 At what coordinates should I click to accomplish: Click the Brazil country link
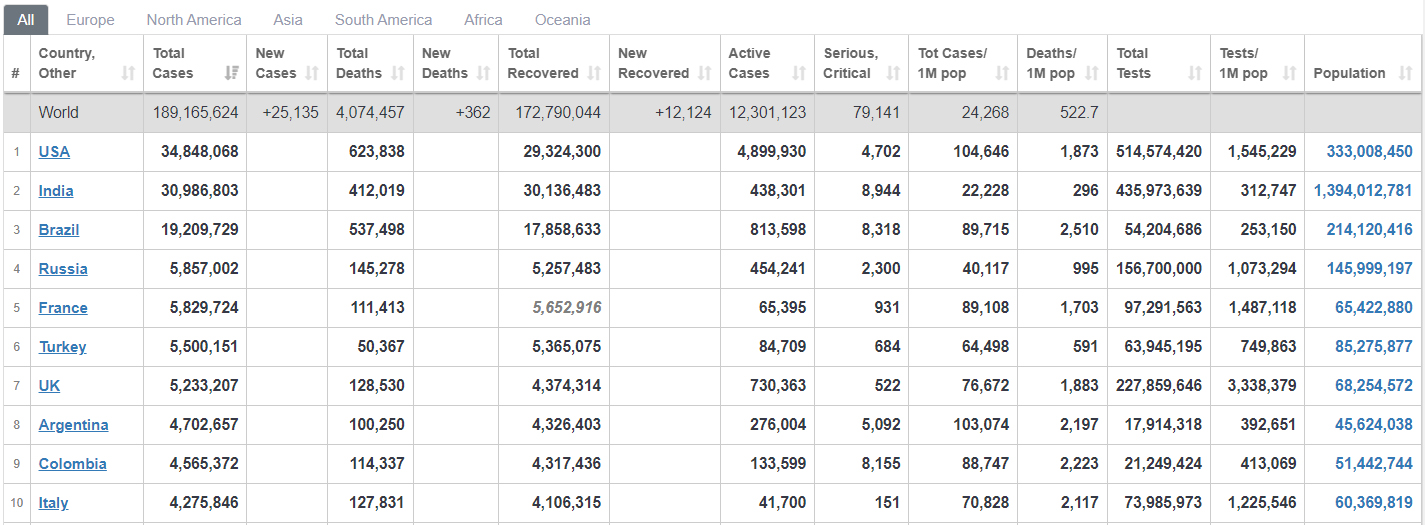[x=59, y=230]
